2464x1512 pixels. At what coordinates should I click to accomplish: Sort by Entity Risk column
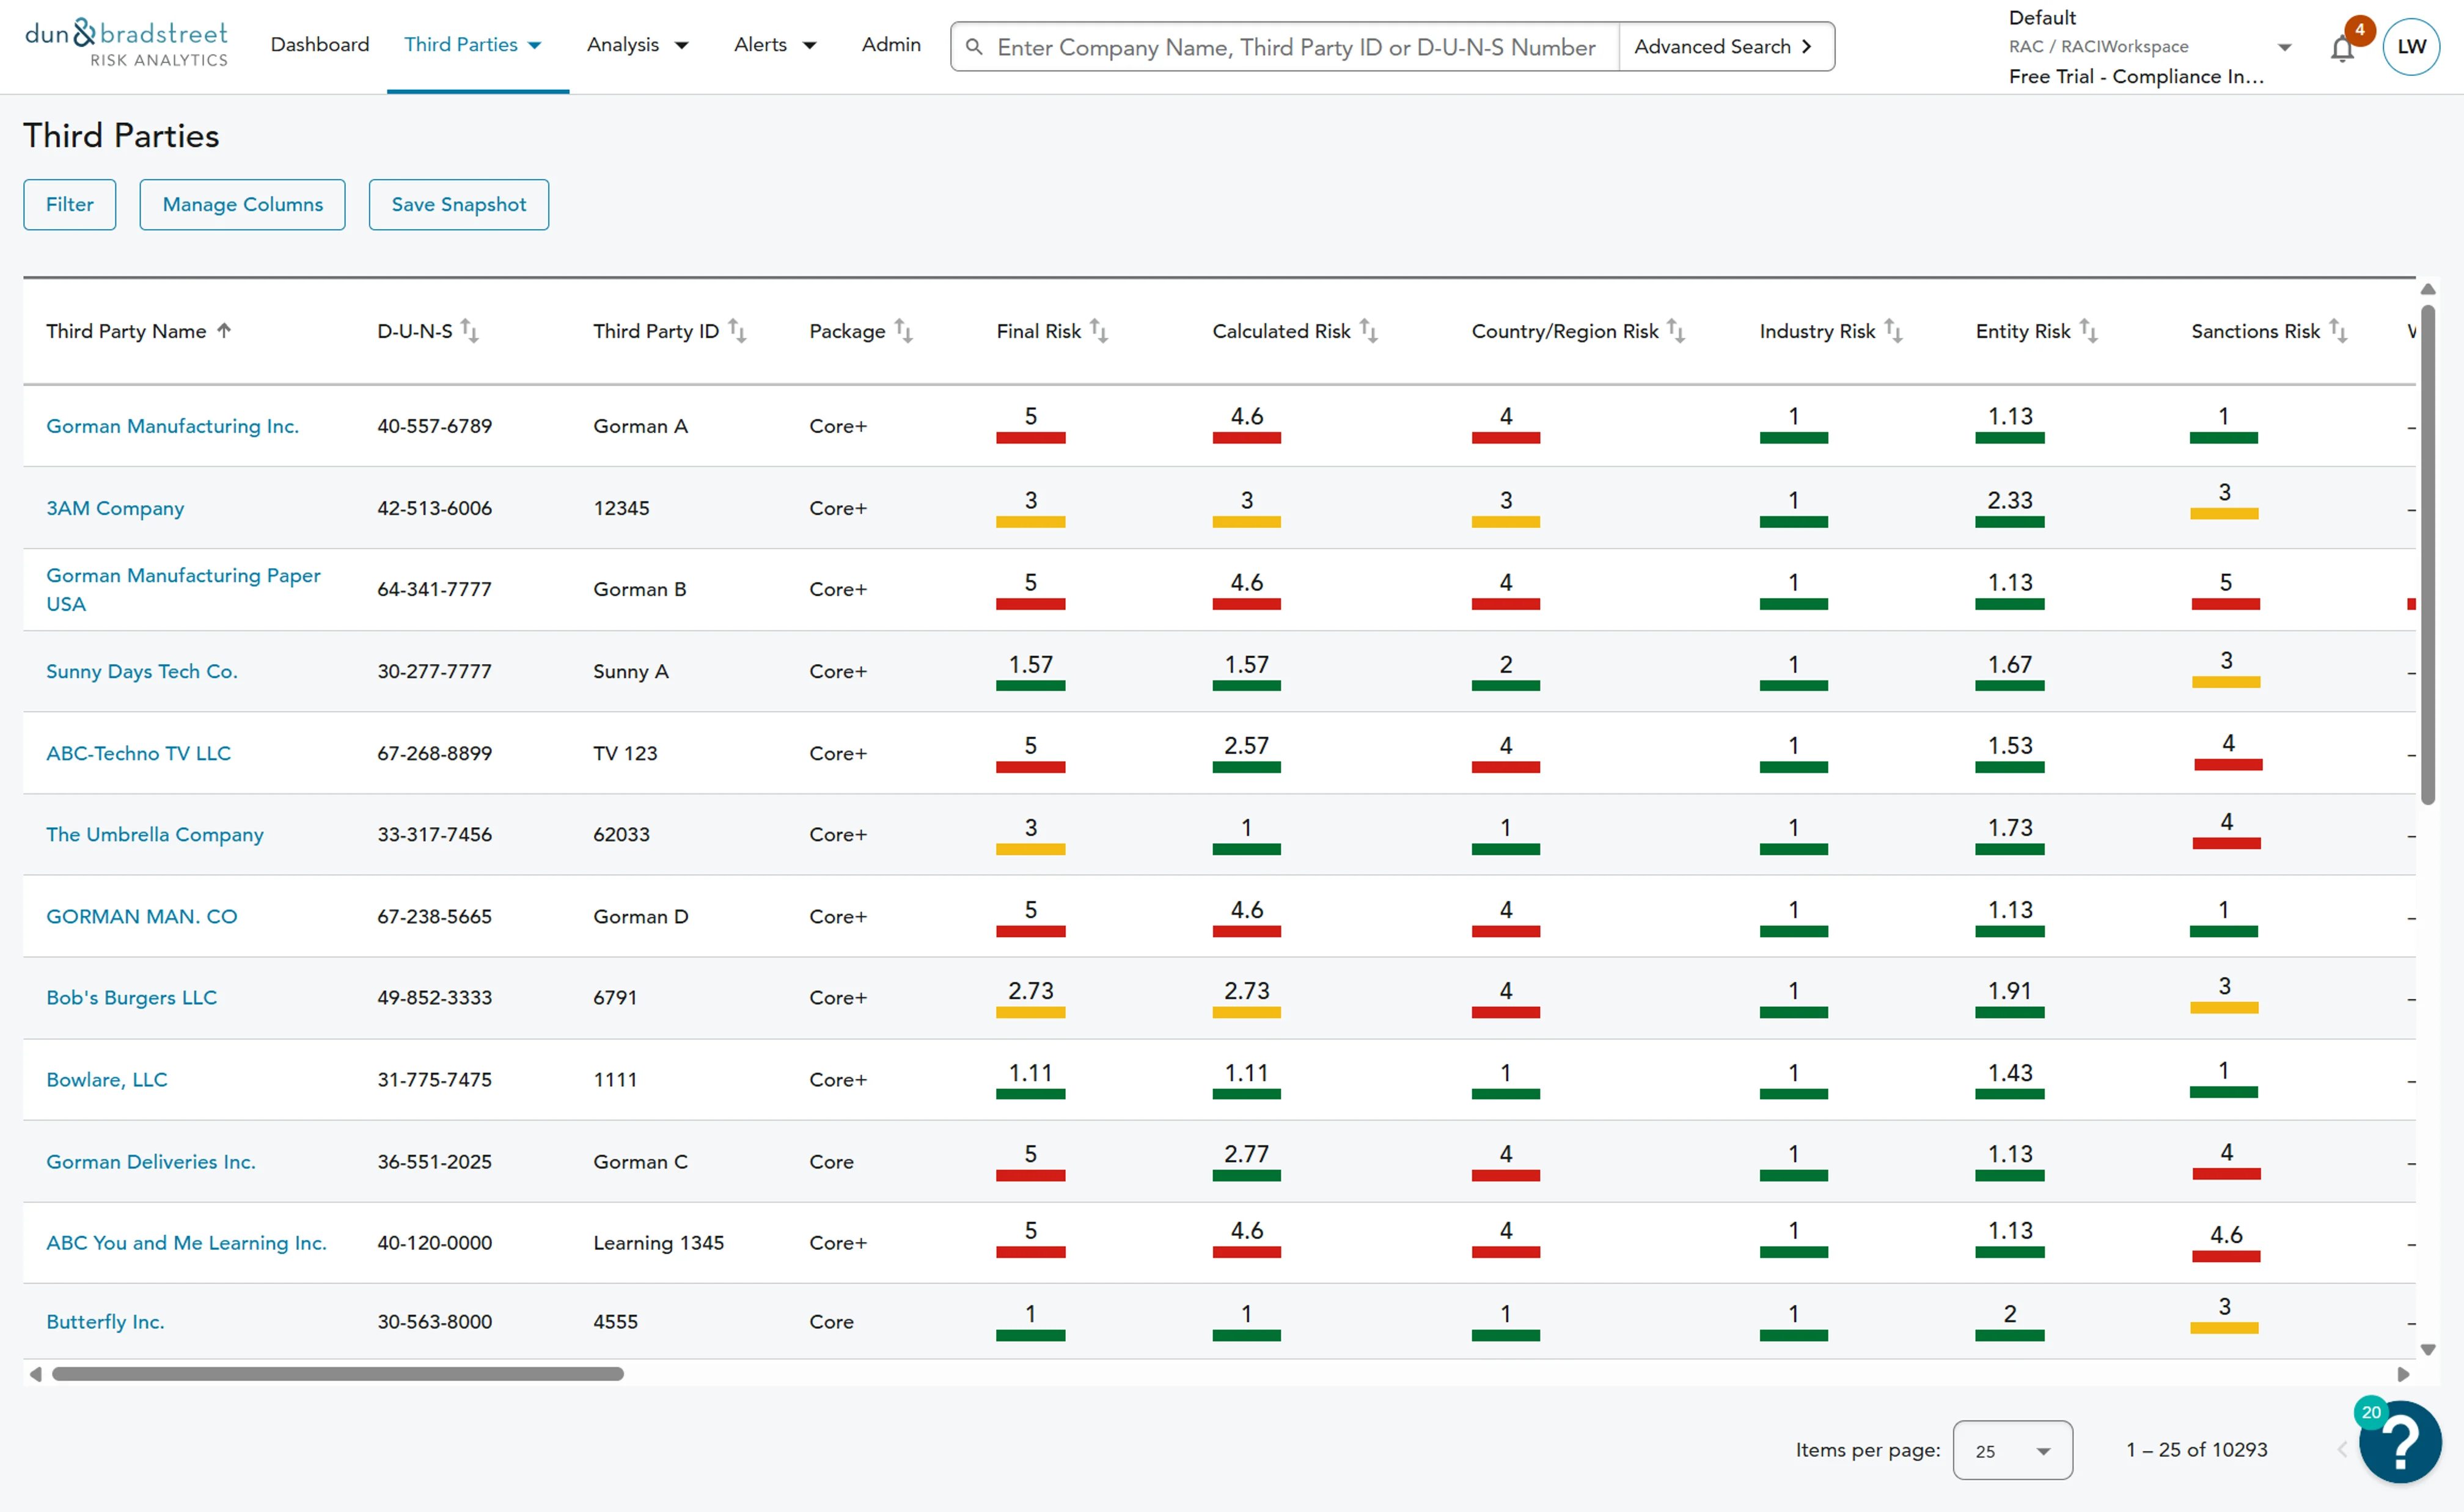(2088, 331)
